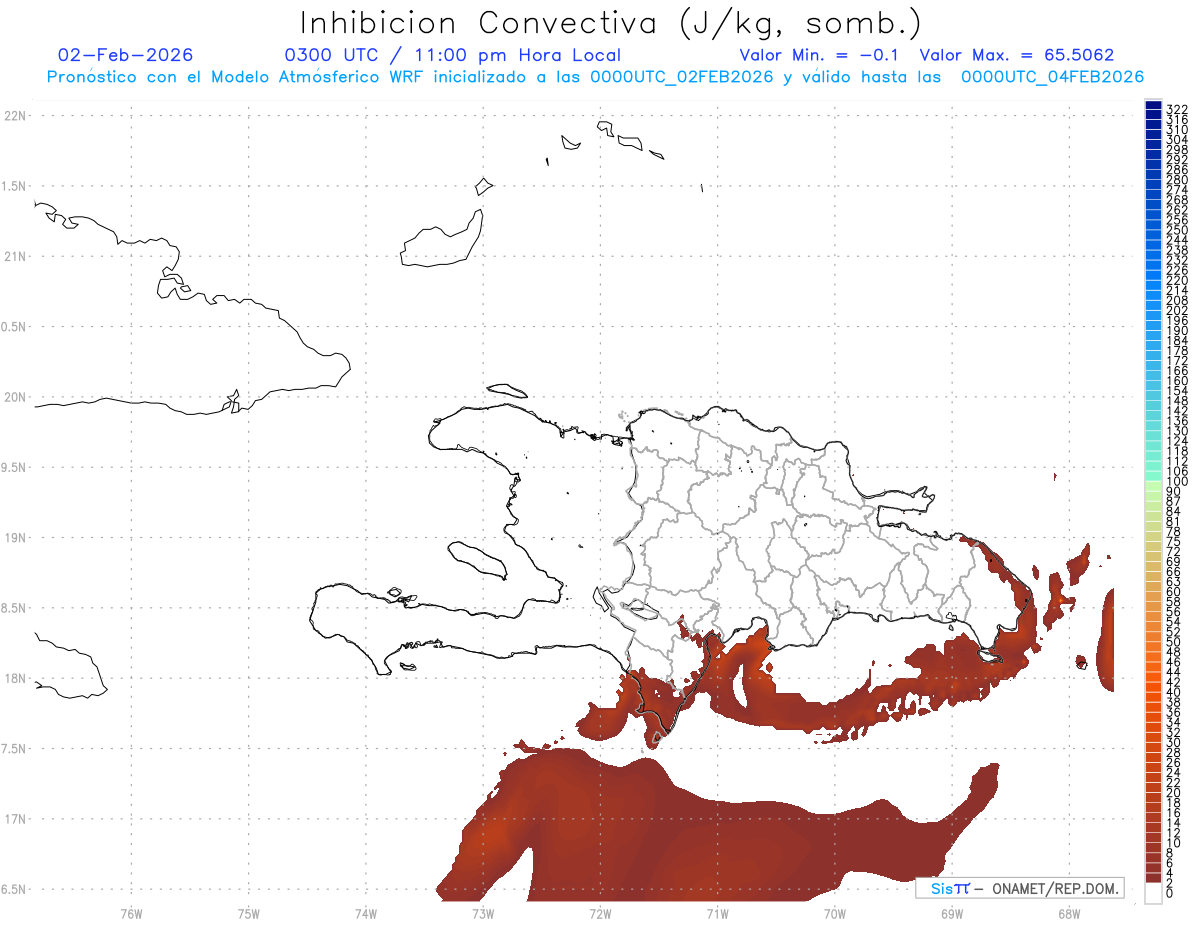Click the '73W' longitude label
Image resolution: width=1200 pixels, height=927 pixels.
pos(483,912)
